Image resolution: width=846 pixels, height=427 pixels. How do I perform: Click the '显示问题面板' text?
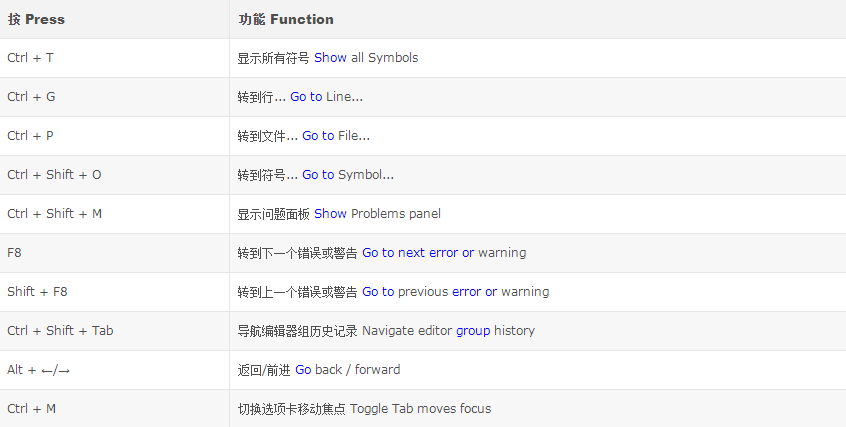tap(274, 214)
